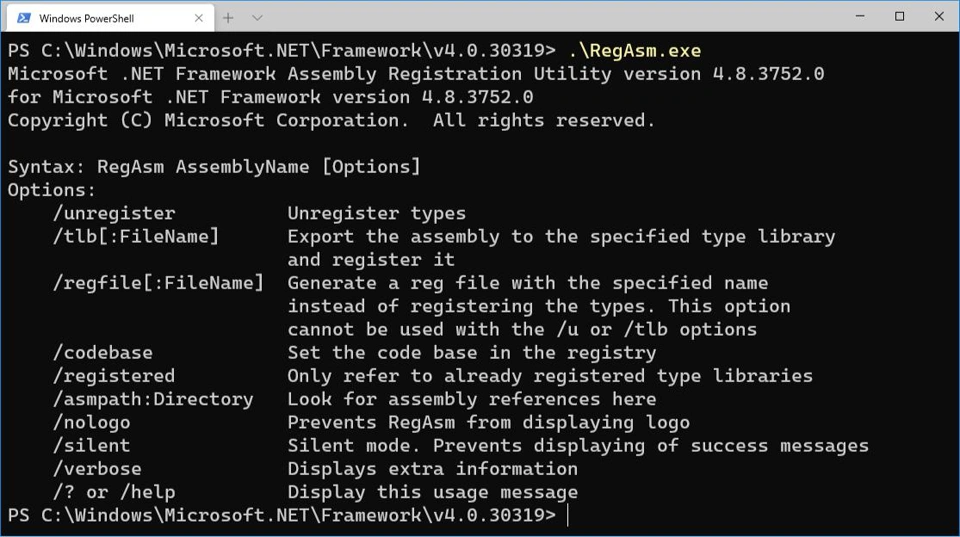Screen dimensions: 960x537
Task: Open a new terminal tab
Action: (x=228, y=18)
